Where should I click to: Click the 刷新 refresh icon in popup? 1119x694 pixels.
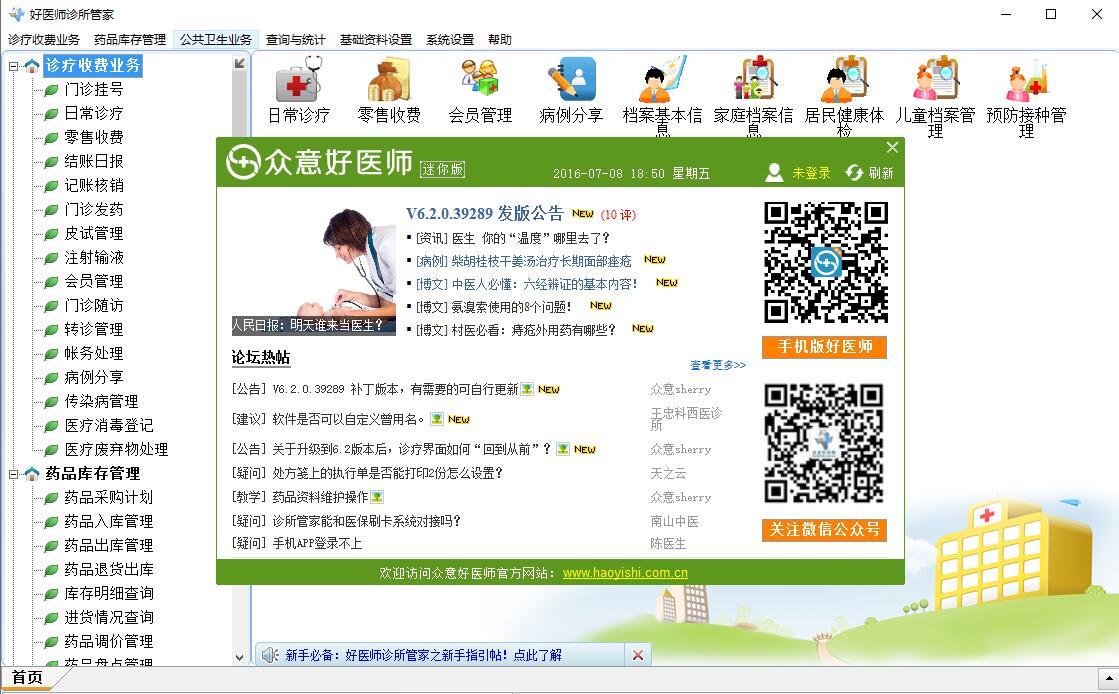tap(854, 173)
